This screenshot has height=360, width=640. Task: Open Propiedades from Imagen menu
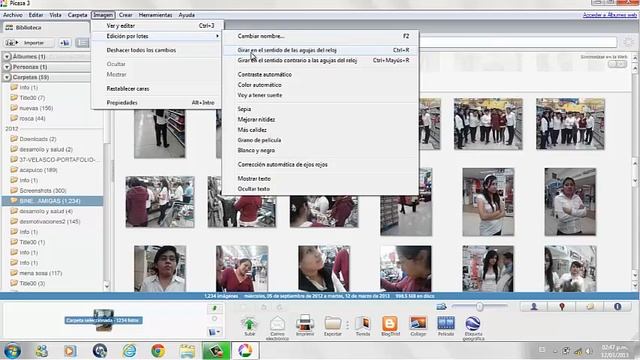tap(157, 102)
